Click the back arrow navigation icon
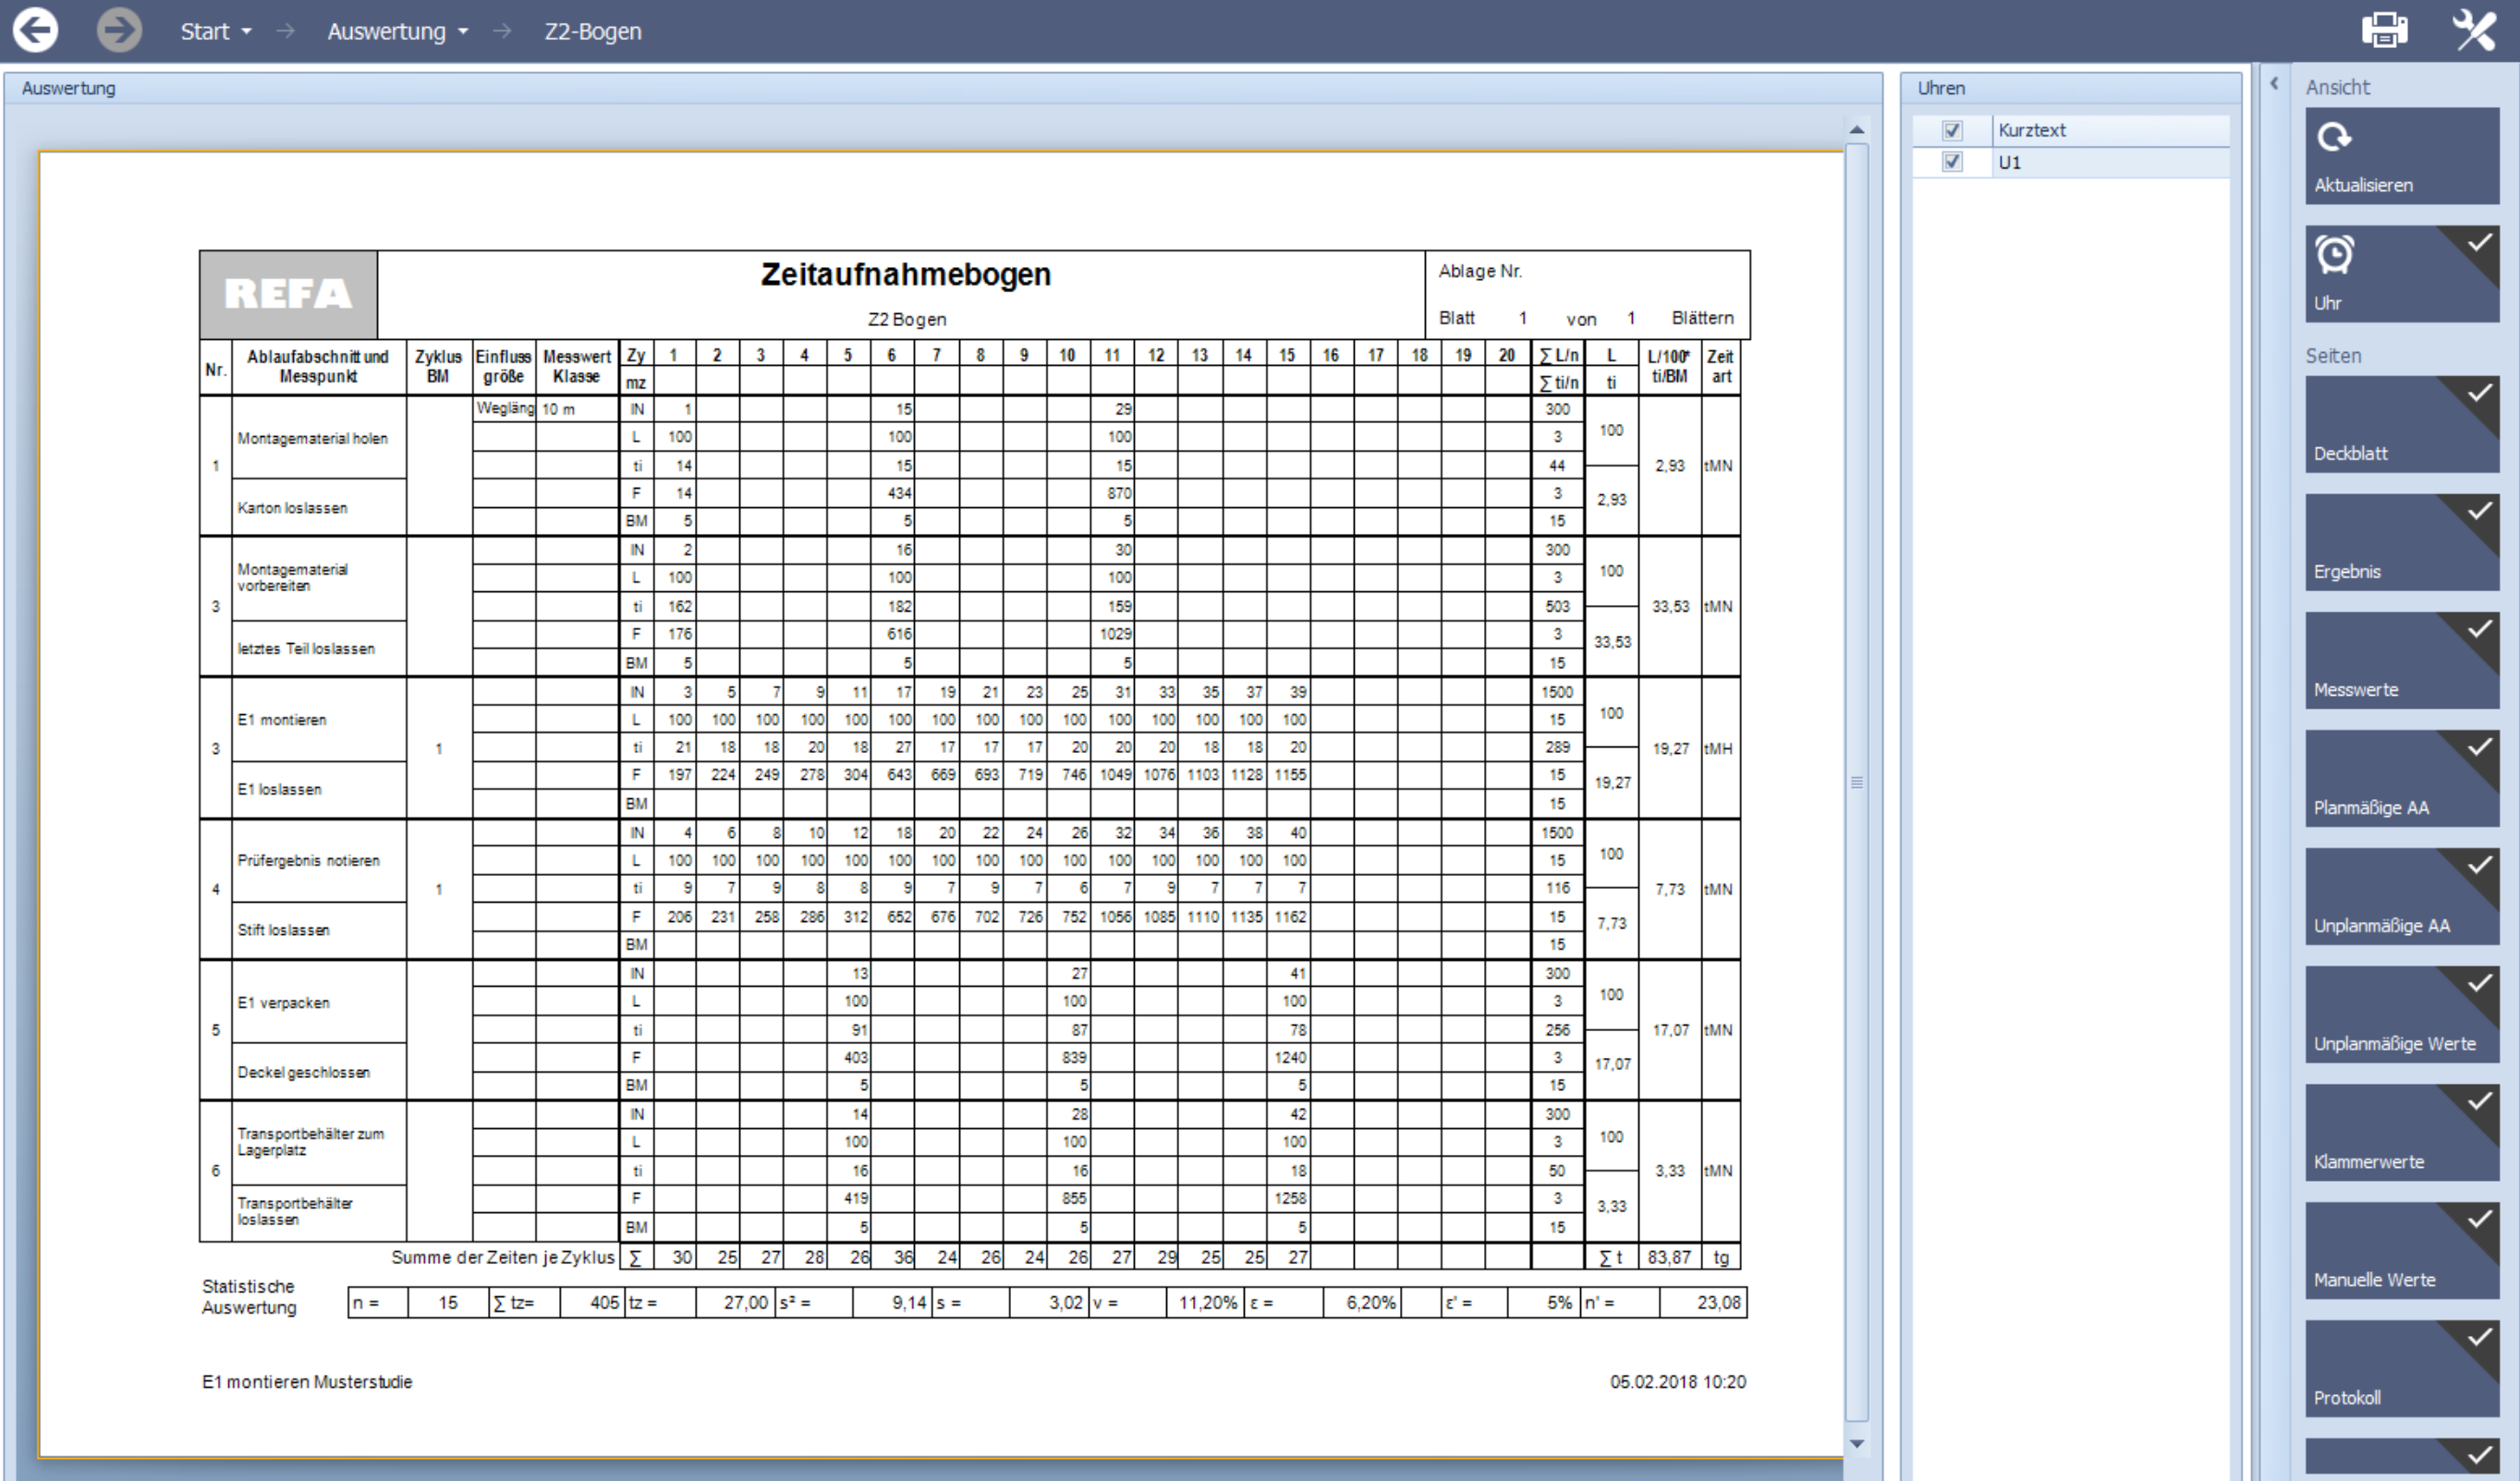 (35, 30)
